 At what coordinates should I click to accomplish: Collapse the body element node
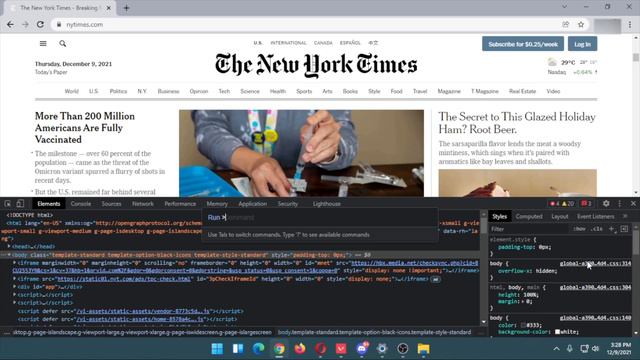(x=9, y=255)
